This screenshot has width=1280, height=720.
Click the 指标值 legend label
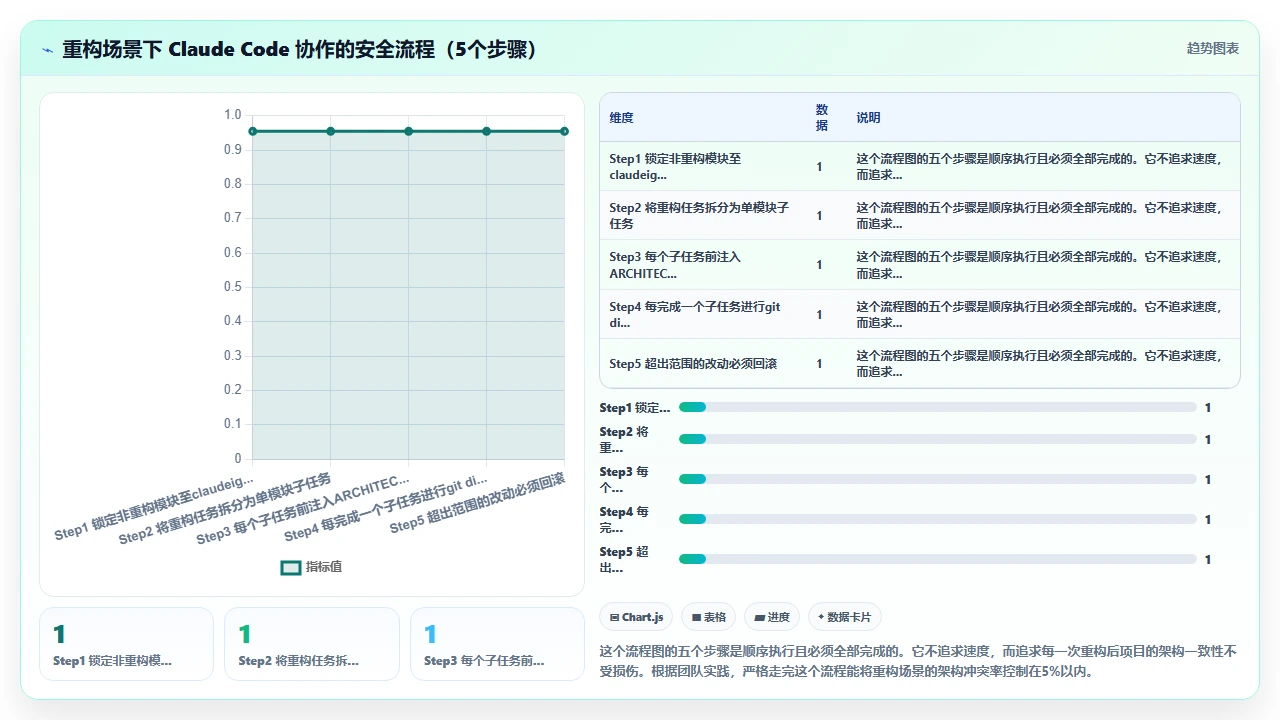(x=324, y=567)
